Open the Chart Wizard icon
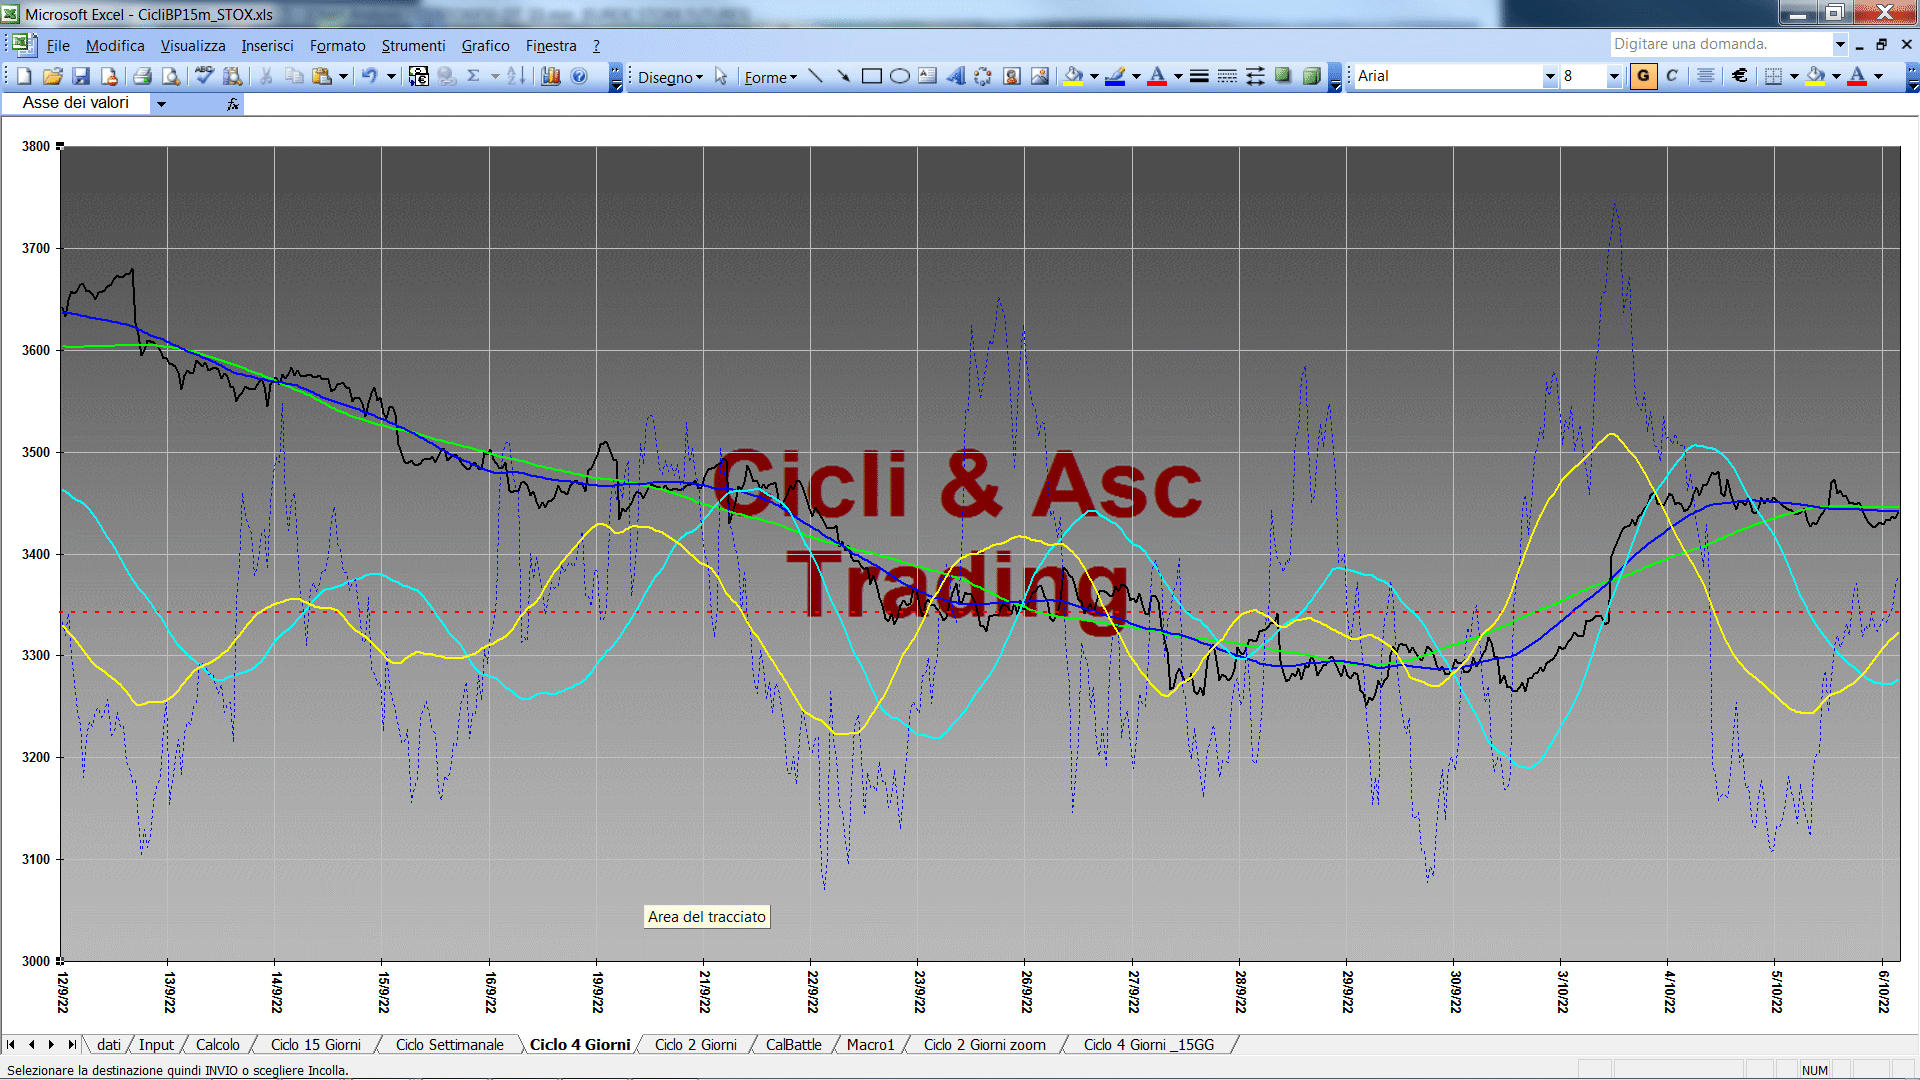 (551, 76)
